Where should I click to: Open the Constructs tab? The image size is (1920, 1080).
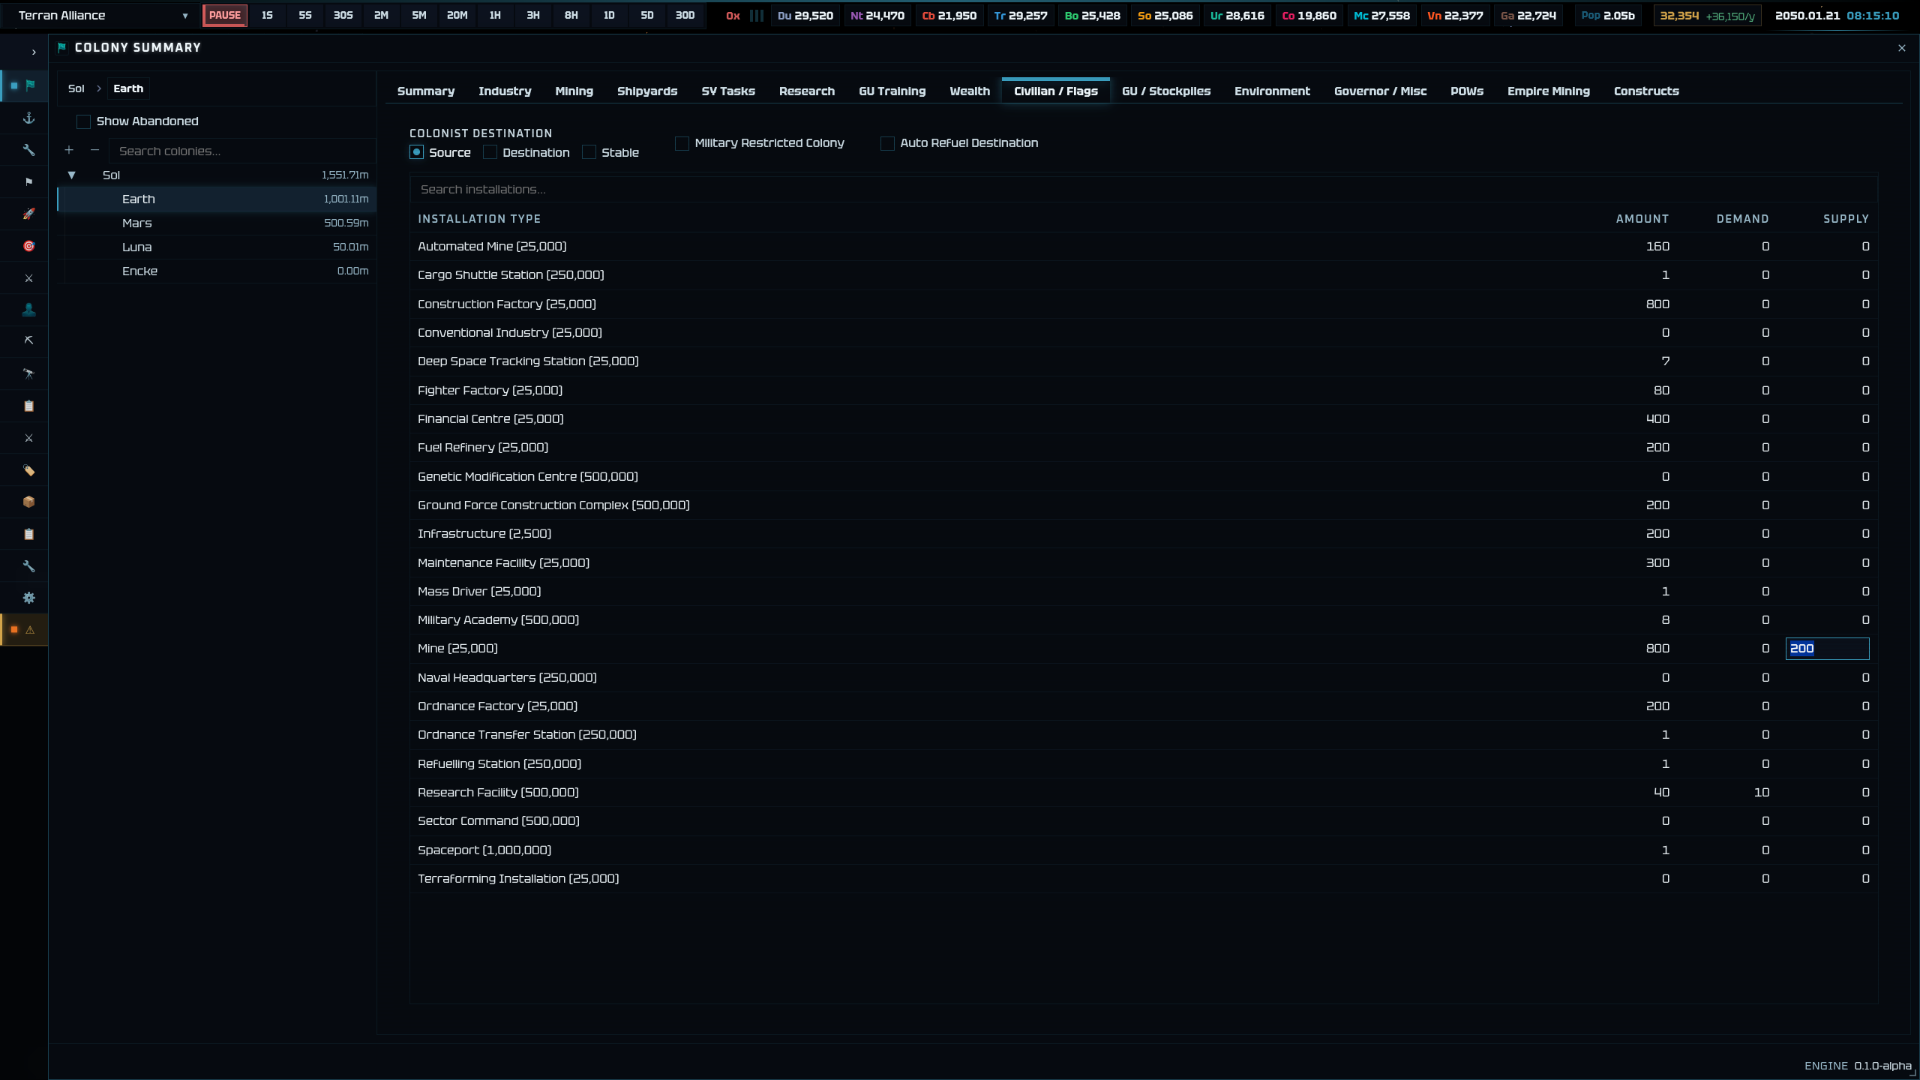(1646, 91)
